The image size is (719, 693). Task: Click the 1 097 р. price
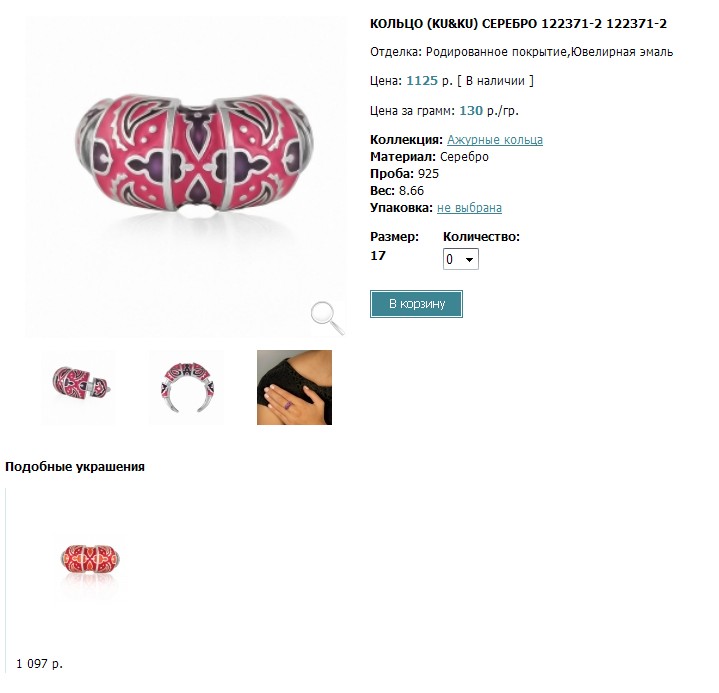tap(39, 664)
